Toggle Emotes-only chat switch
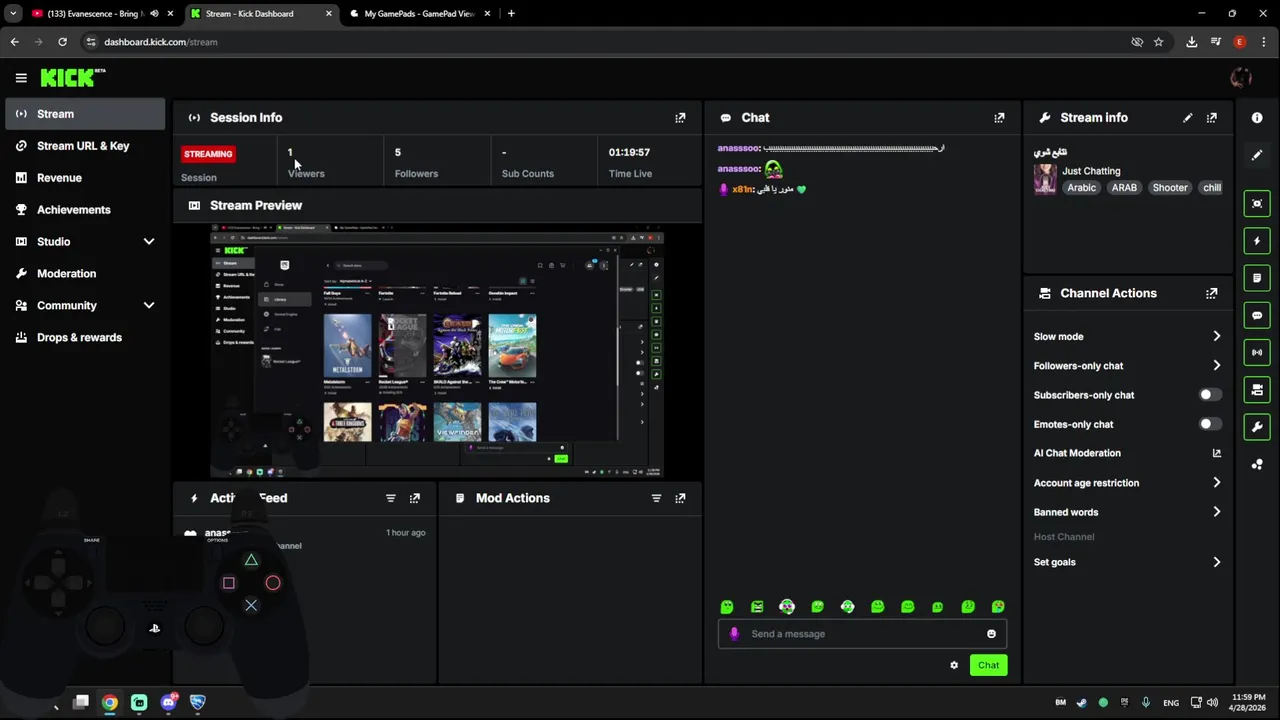 [1210, 424]
